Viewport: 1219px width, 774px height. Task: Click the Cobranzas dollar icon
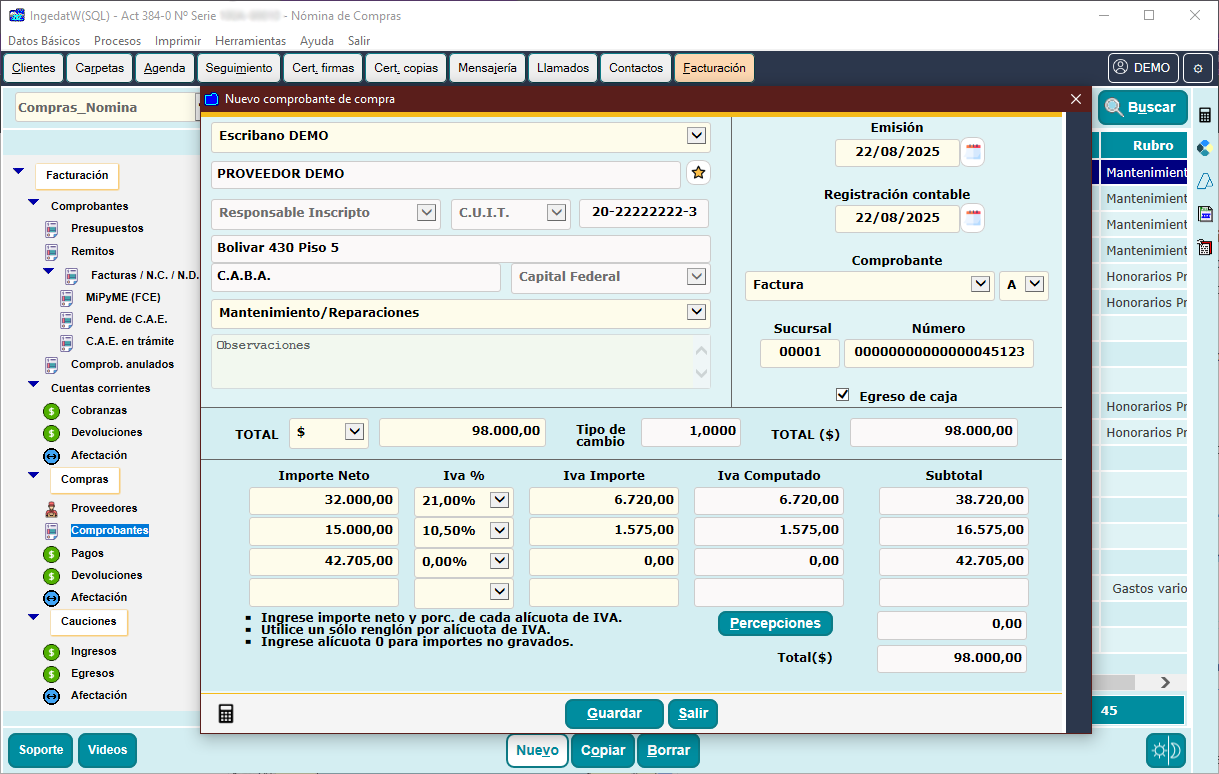(51, 411)
